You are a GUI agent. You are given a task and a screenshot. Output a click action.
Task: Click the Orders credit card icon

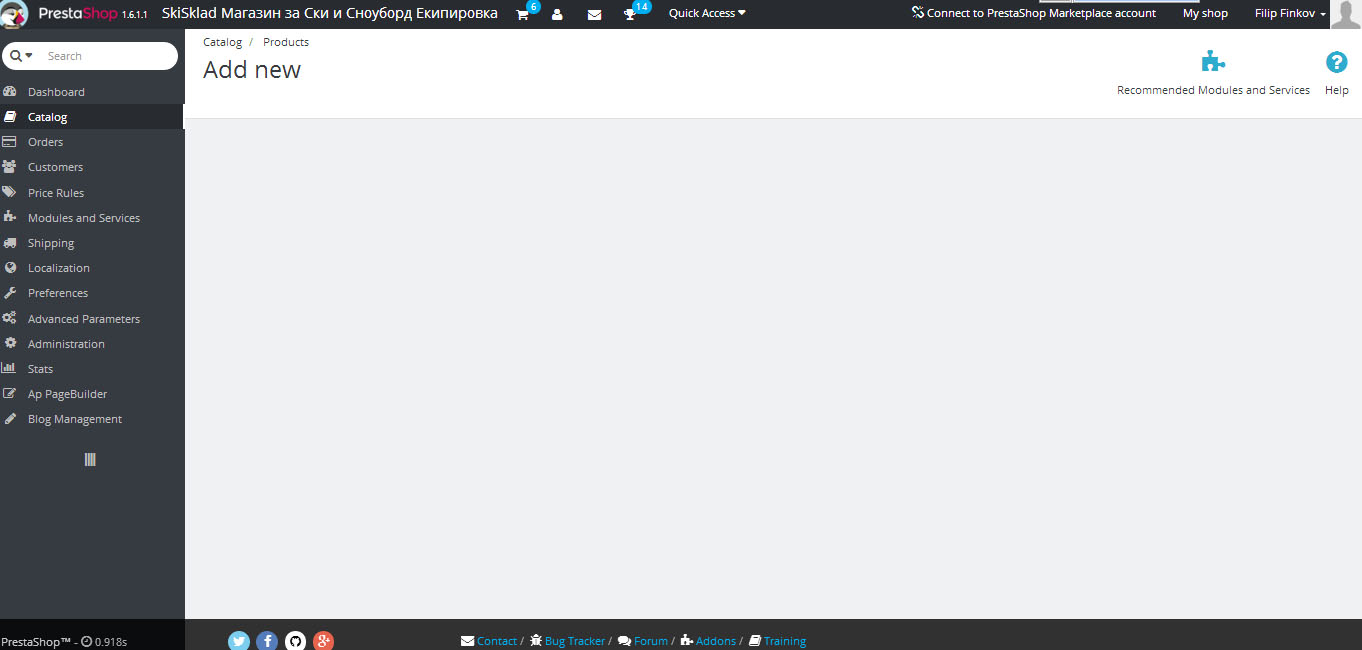coord(9,142)
